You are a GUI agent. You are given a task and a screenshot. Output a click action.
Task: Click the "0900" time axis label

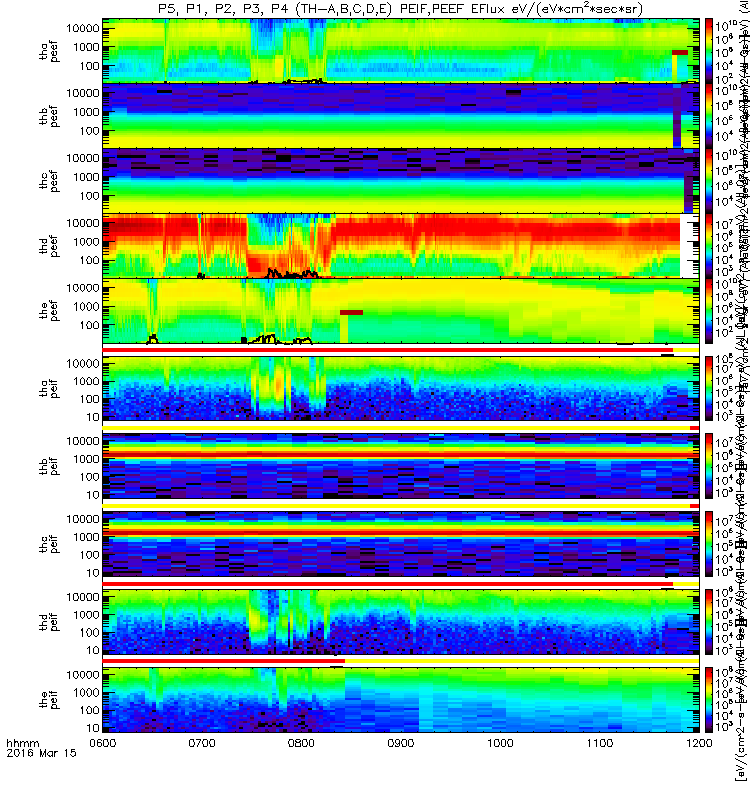[401, 743]
